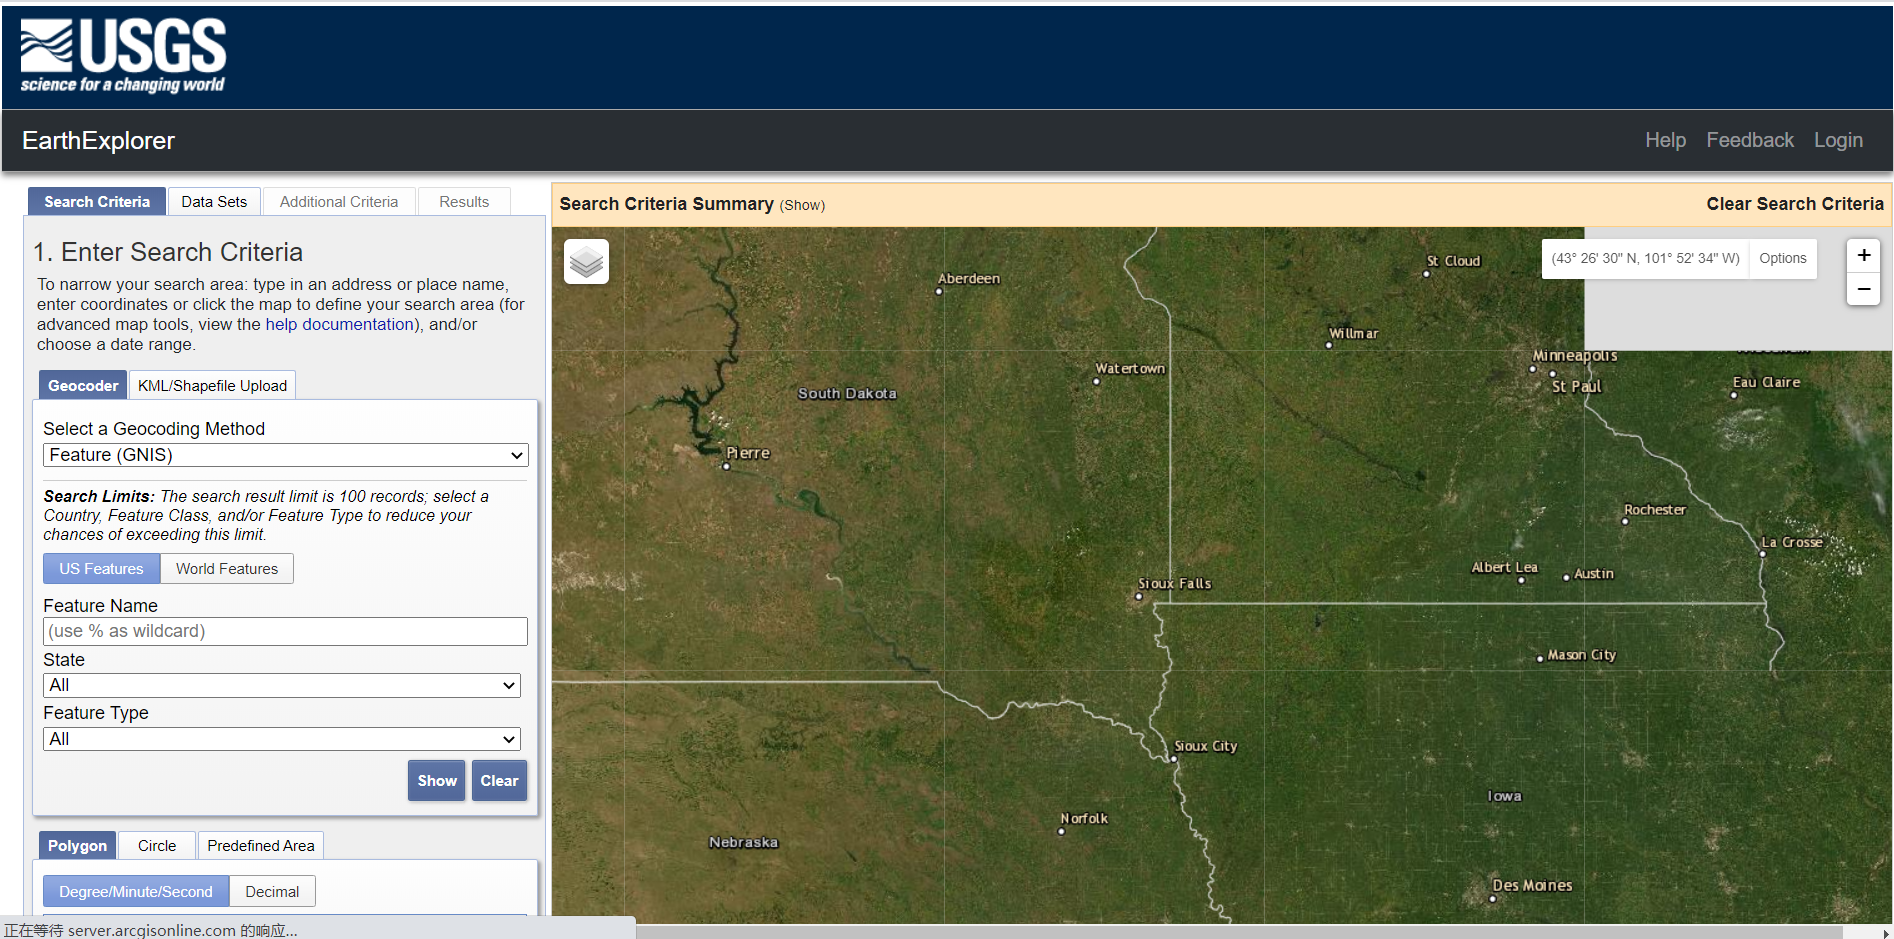Click the USGS logo
Screen dimensions: 1894x939
(x=123, y=56)
